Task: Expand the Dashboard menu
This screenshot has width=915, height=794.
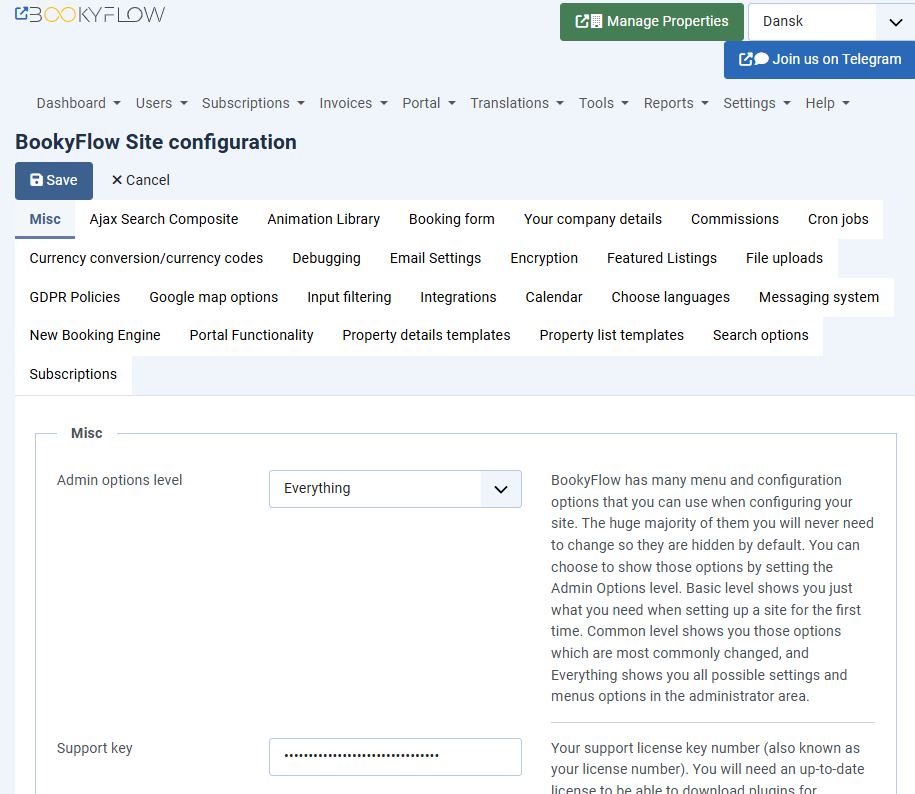Action: coord(78,103)
